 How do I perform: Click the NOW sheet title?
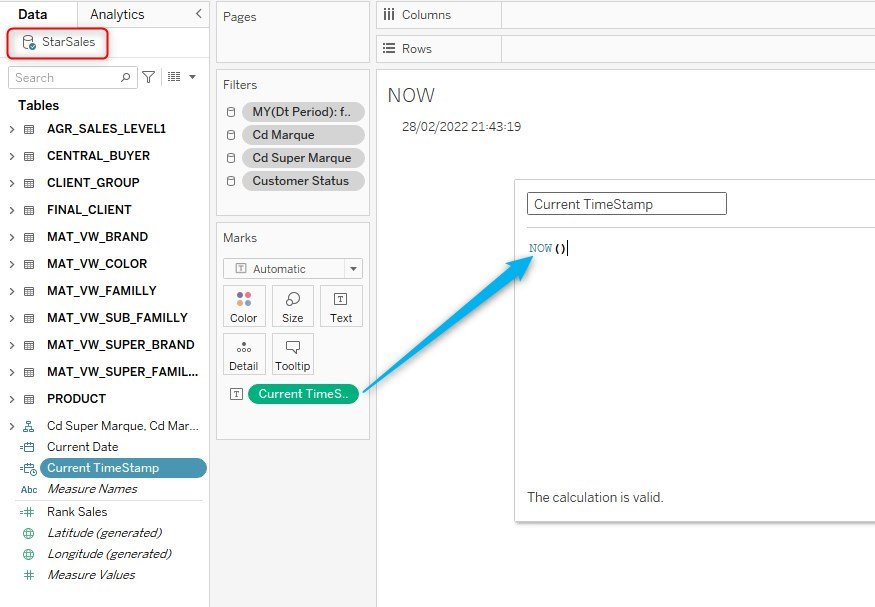point(411,95)
